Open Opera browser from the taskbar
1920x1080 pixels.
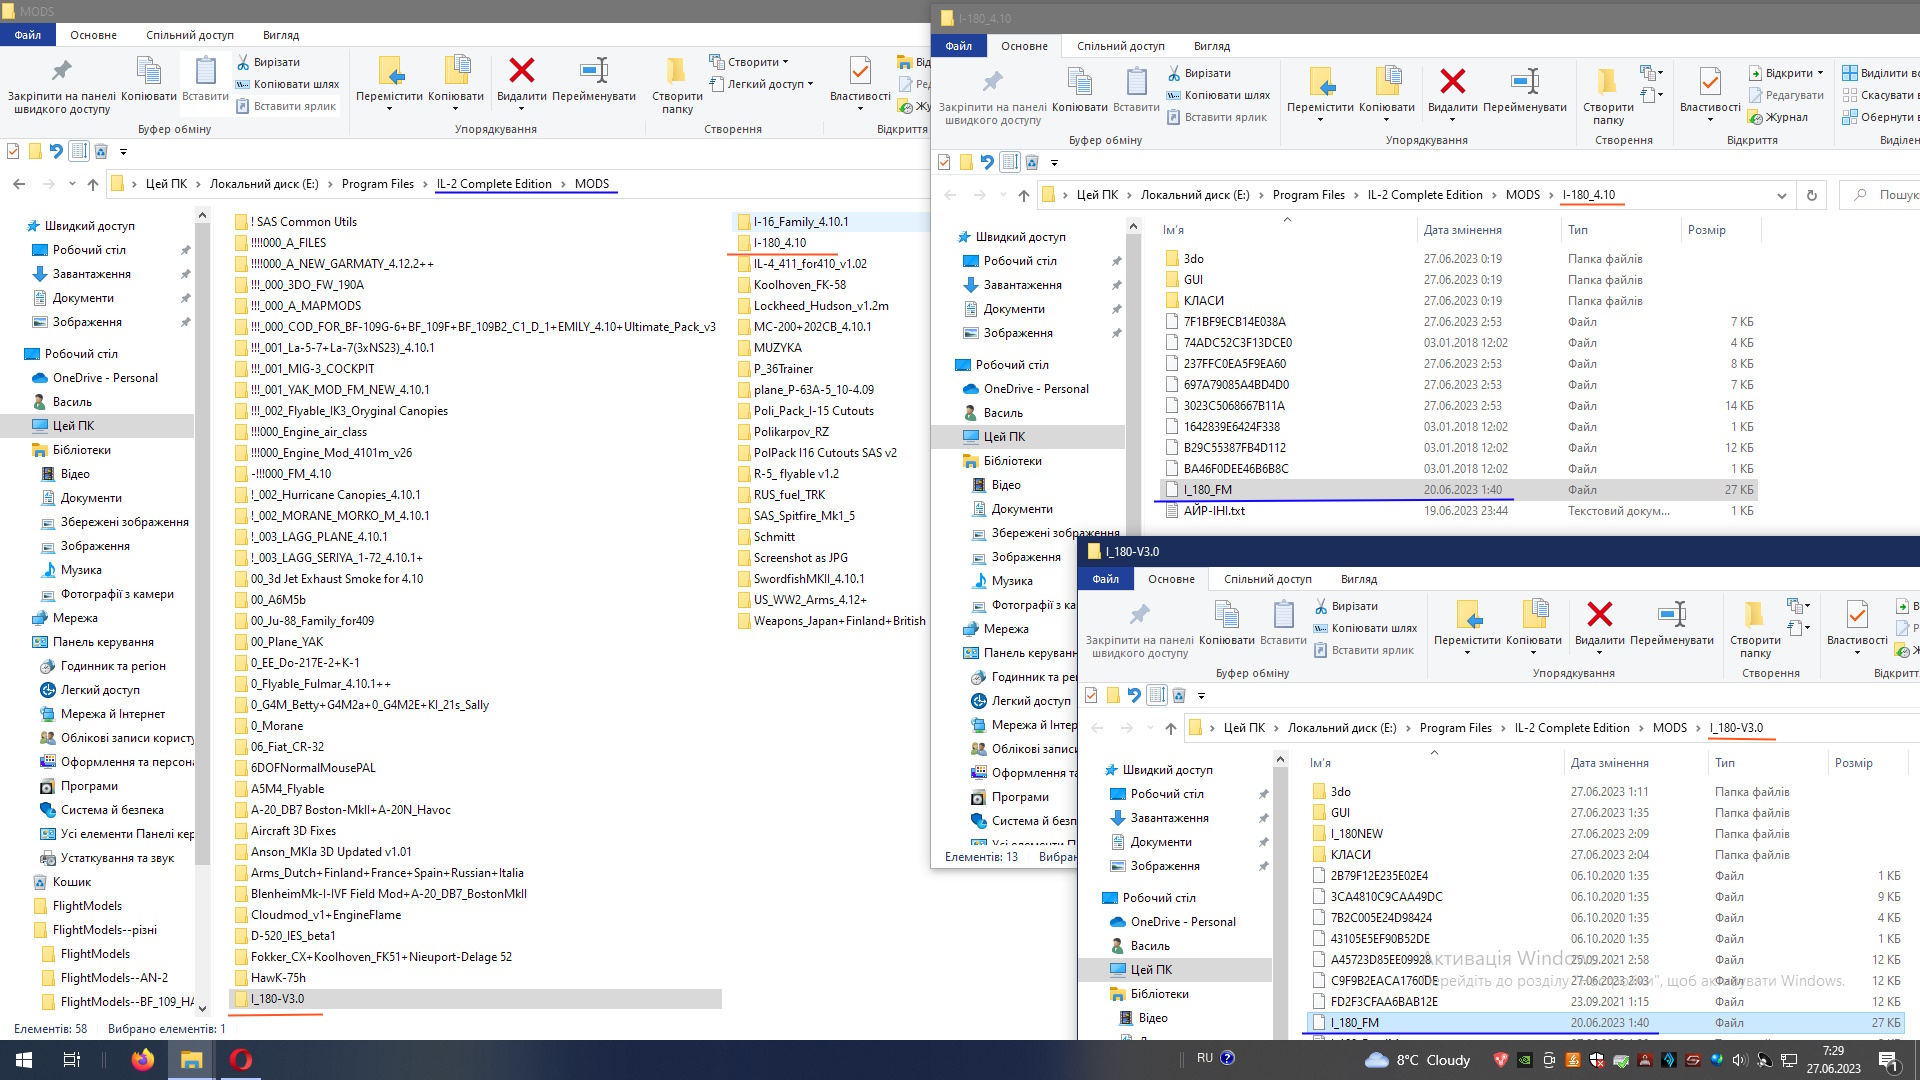(240, 1059)
